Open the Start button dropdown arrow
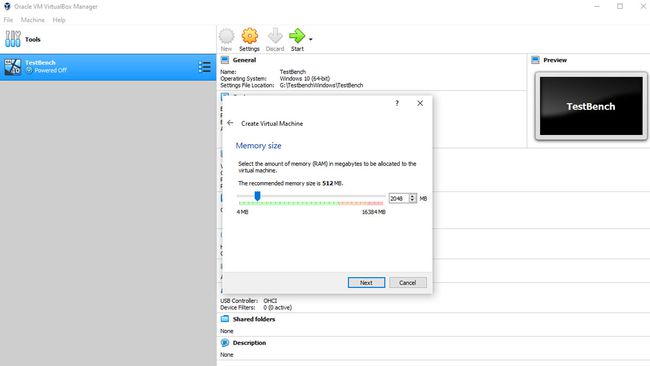 tap(310, 39)
